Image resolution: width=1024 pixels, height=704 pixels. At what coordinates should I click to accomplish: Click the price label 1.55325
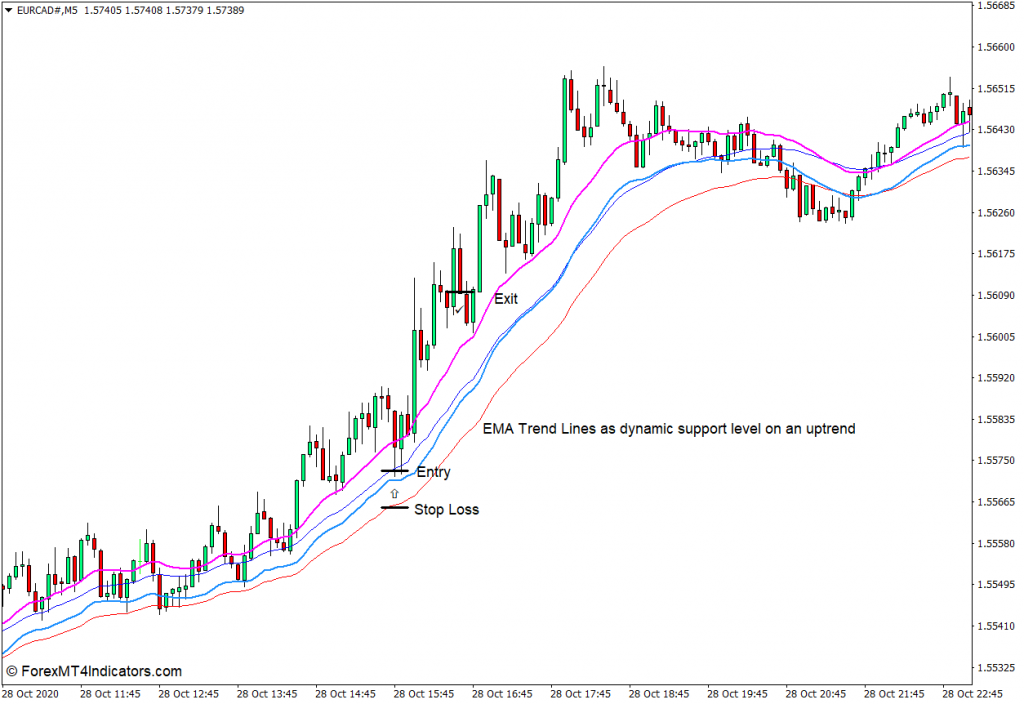(x=996, y=667)
